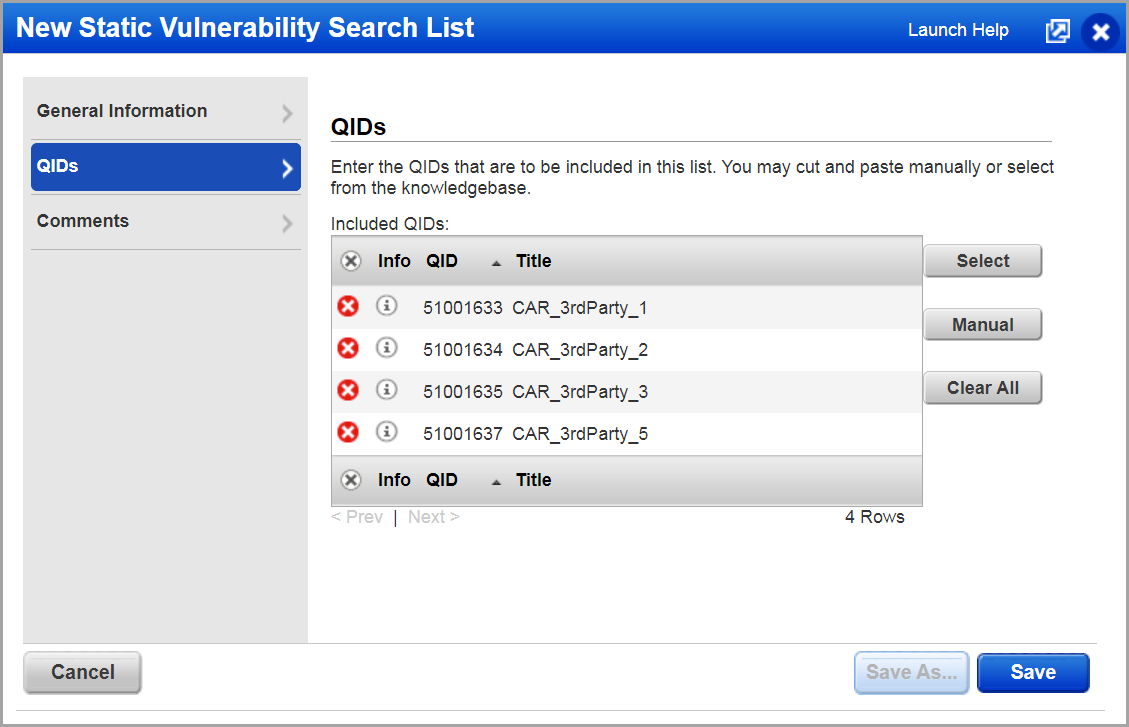
Task: Open help in new window icon
Action: tap(1057, 31)
